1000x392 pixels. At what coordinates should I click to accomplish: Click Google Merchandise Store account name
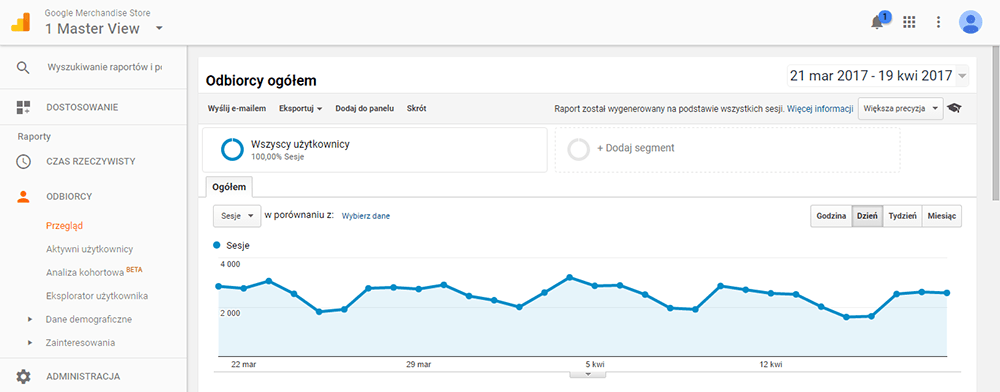pos(98,12)
